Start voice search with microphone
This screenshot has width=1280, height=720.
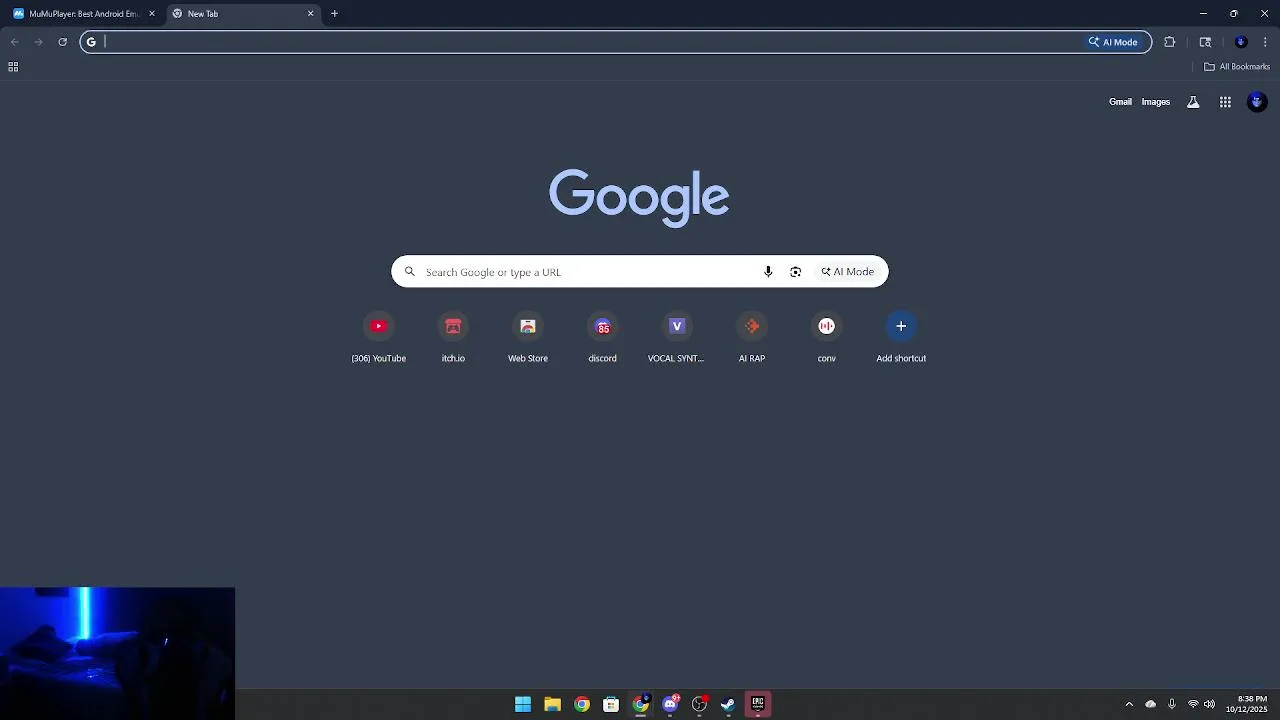[768, 272]
